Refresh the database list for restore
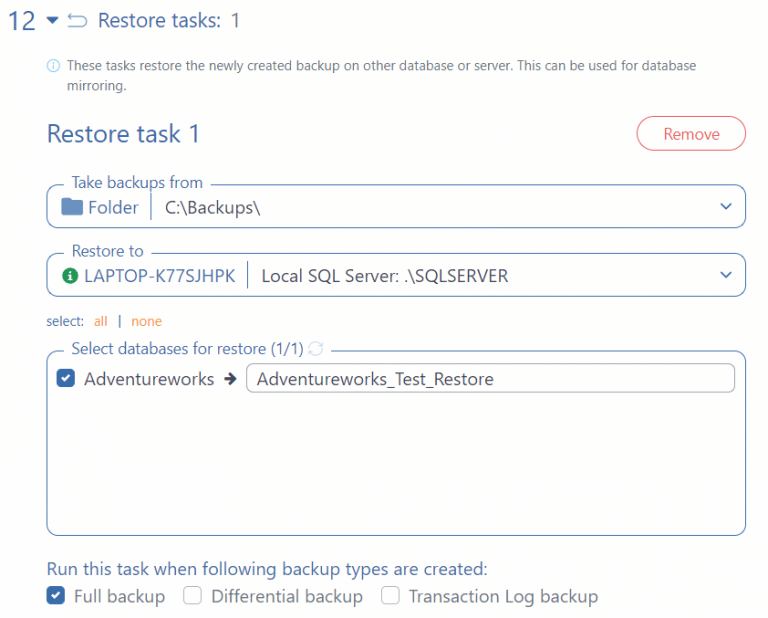Image resolution: width=768 pixels, height=618 pixels. [316, 348]
